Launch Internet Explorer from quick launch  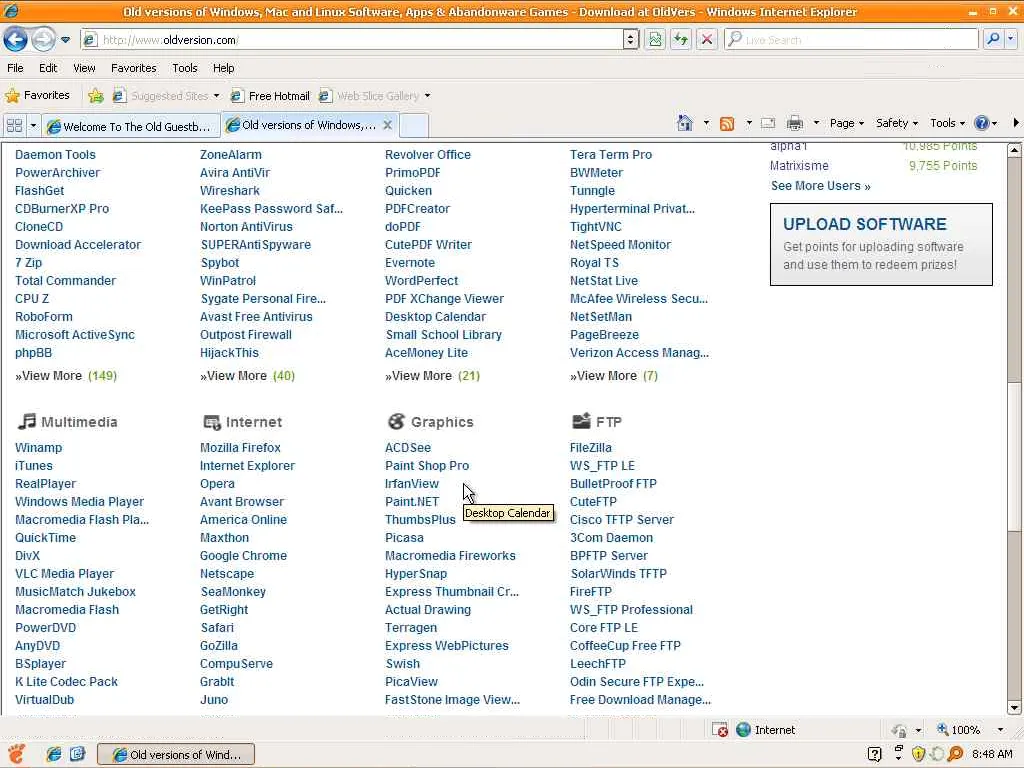pyautogui.click(x=54, y=754)
